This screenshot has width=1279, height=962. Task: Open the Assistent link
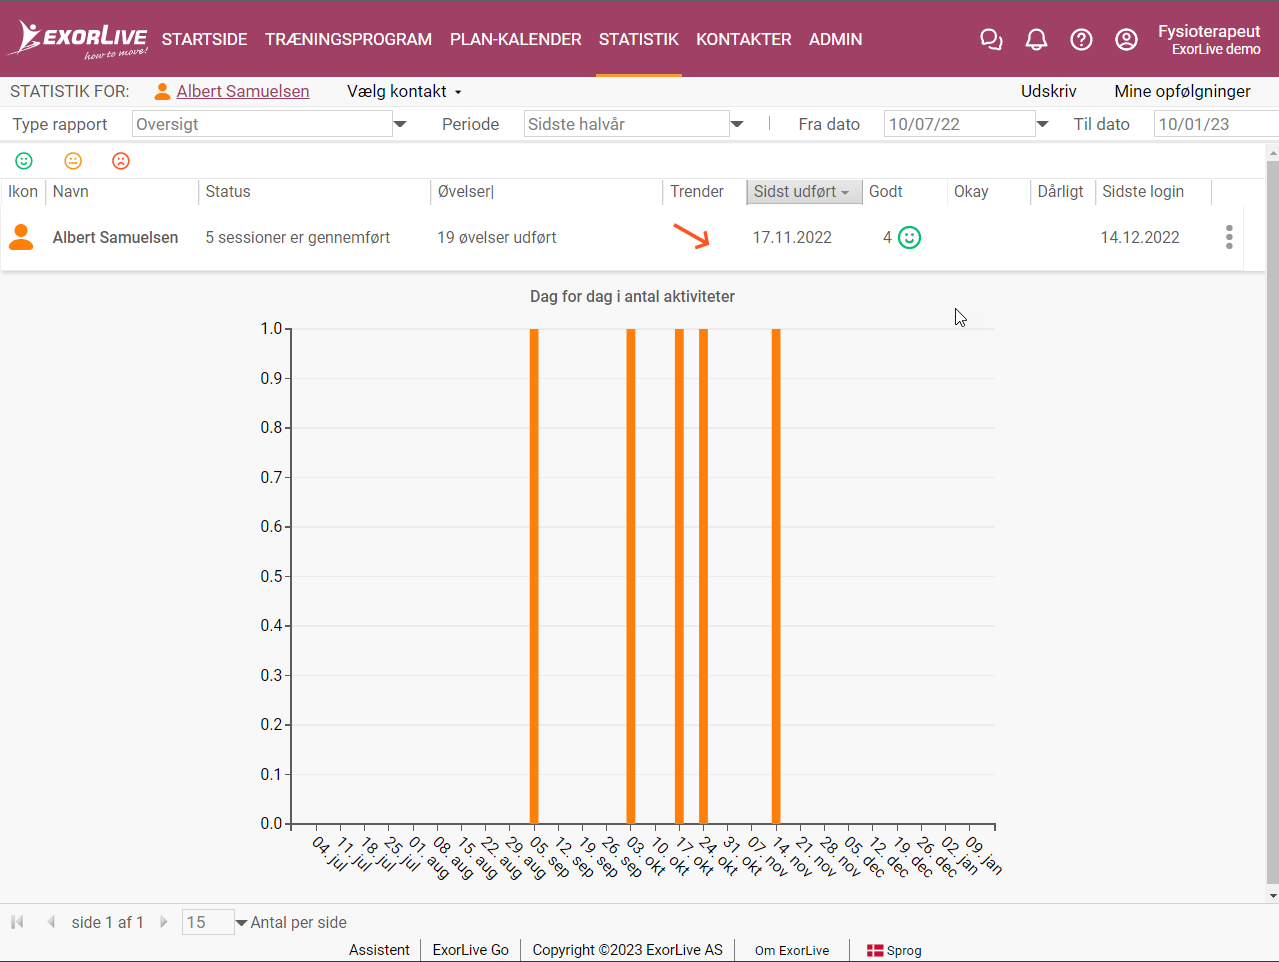pos(379,950)
